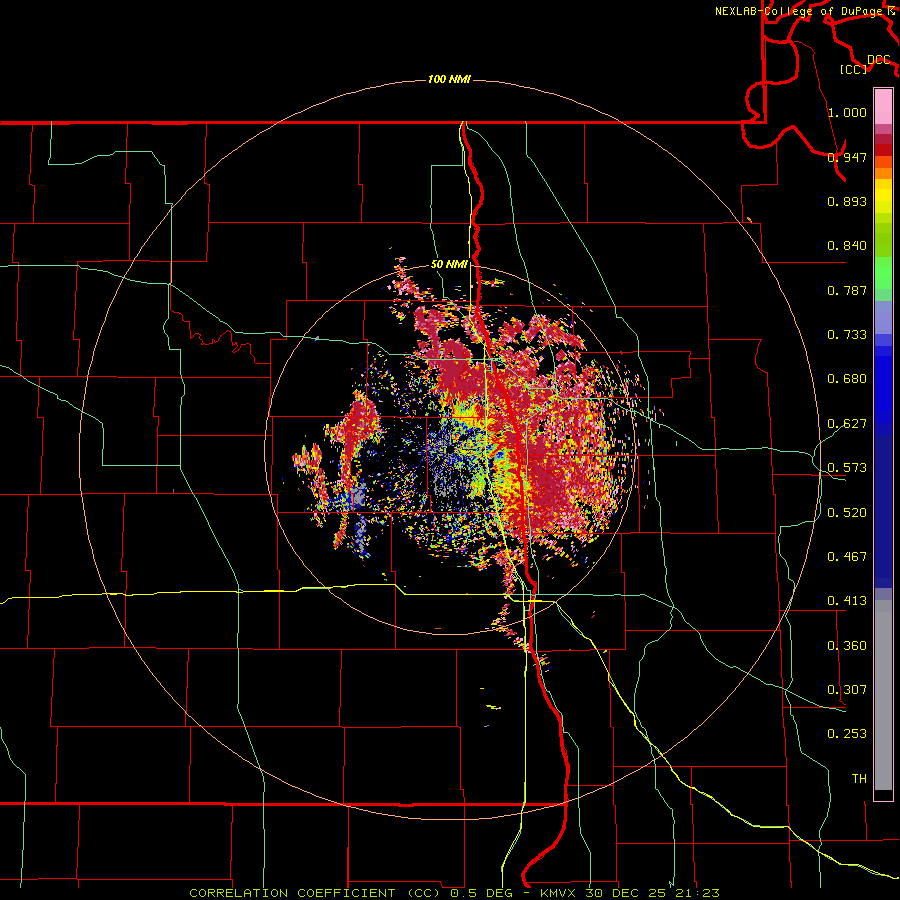Click the 0.307 scale value
This screenshot has width=900, height=900.
[x=847, y=690]
